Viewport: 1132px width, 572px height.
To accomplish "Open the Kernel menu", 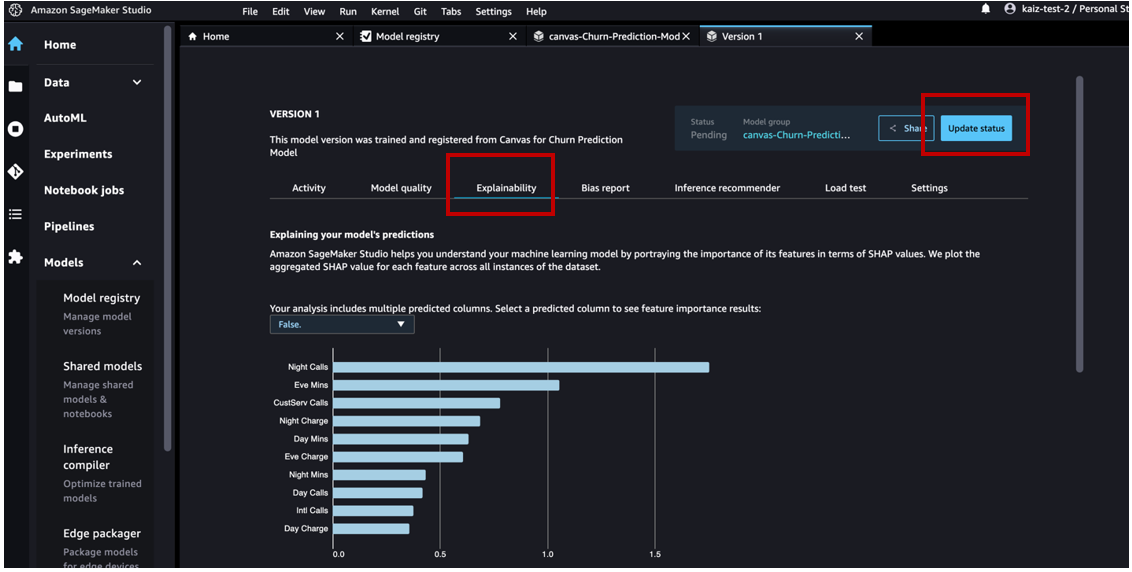I will click(x=385, y=12).
